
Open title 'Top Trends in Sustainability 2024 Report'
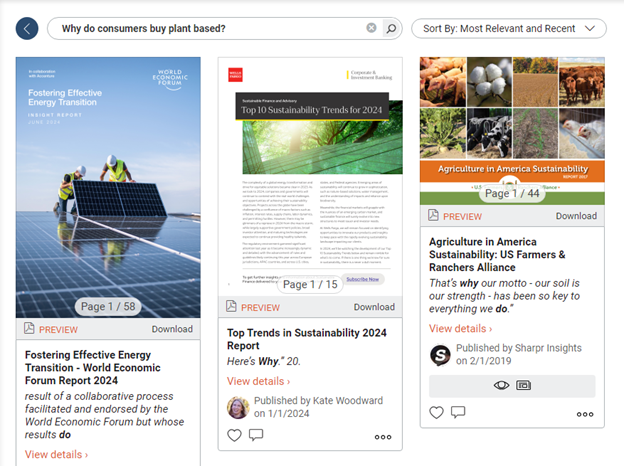click(306, 339)
